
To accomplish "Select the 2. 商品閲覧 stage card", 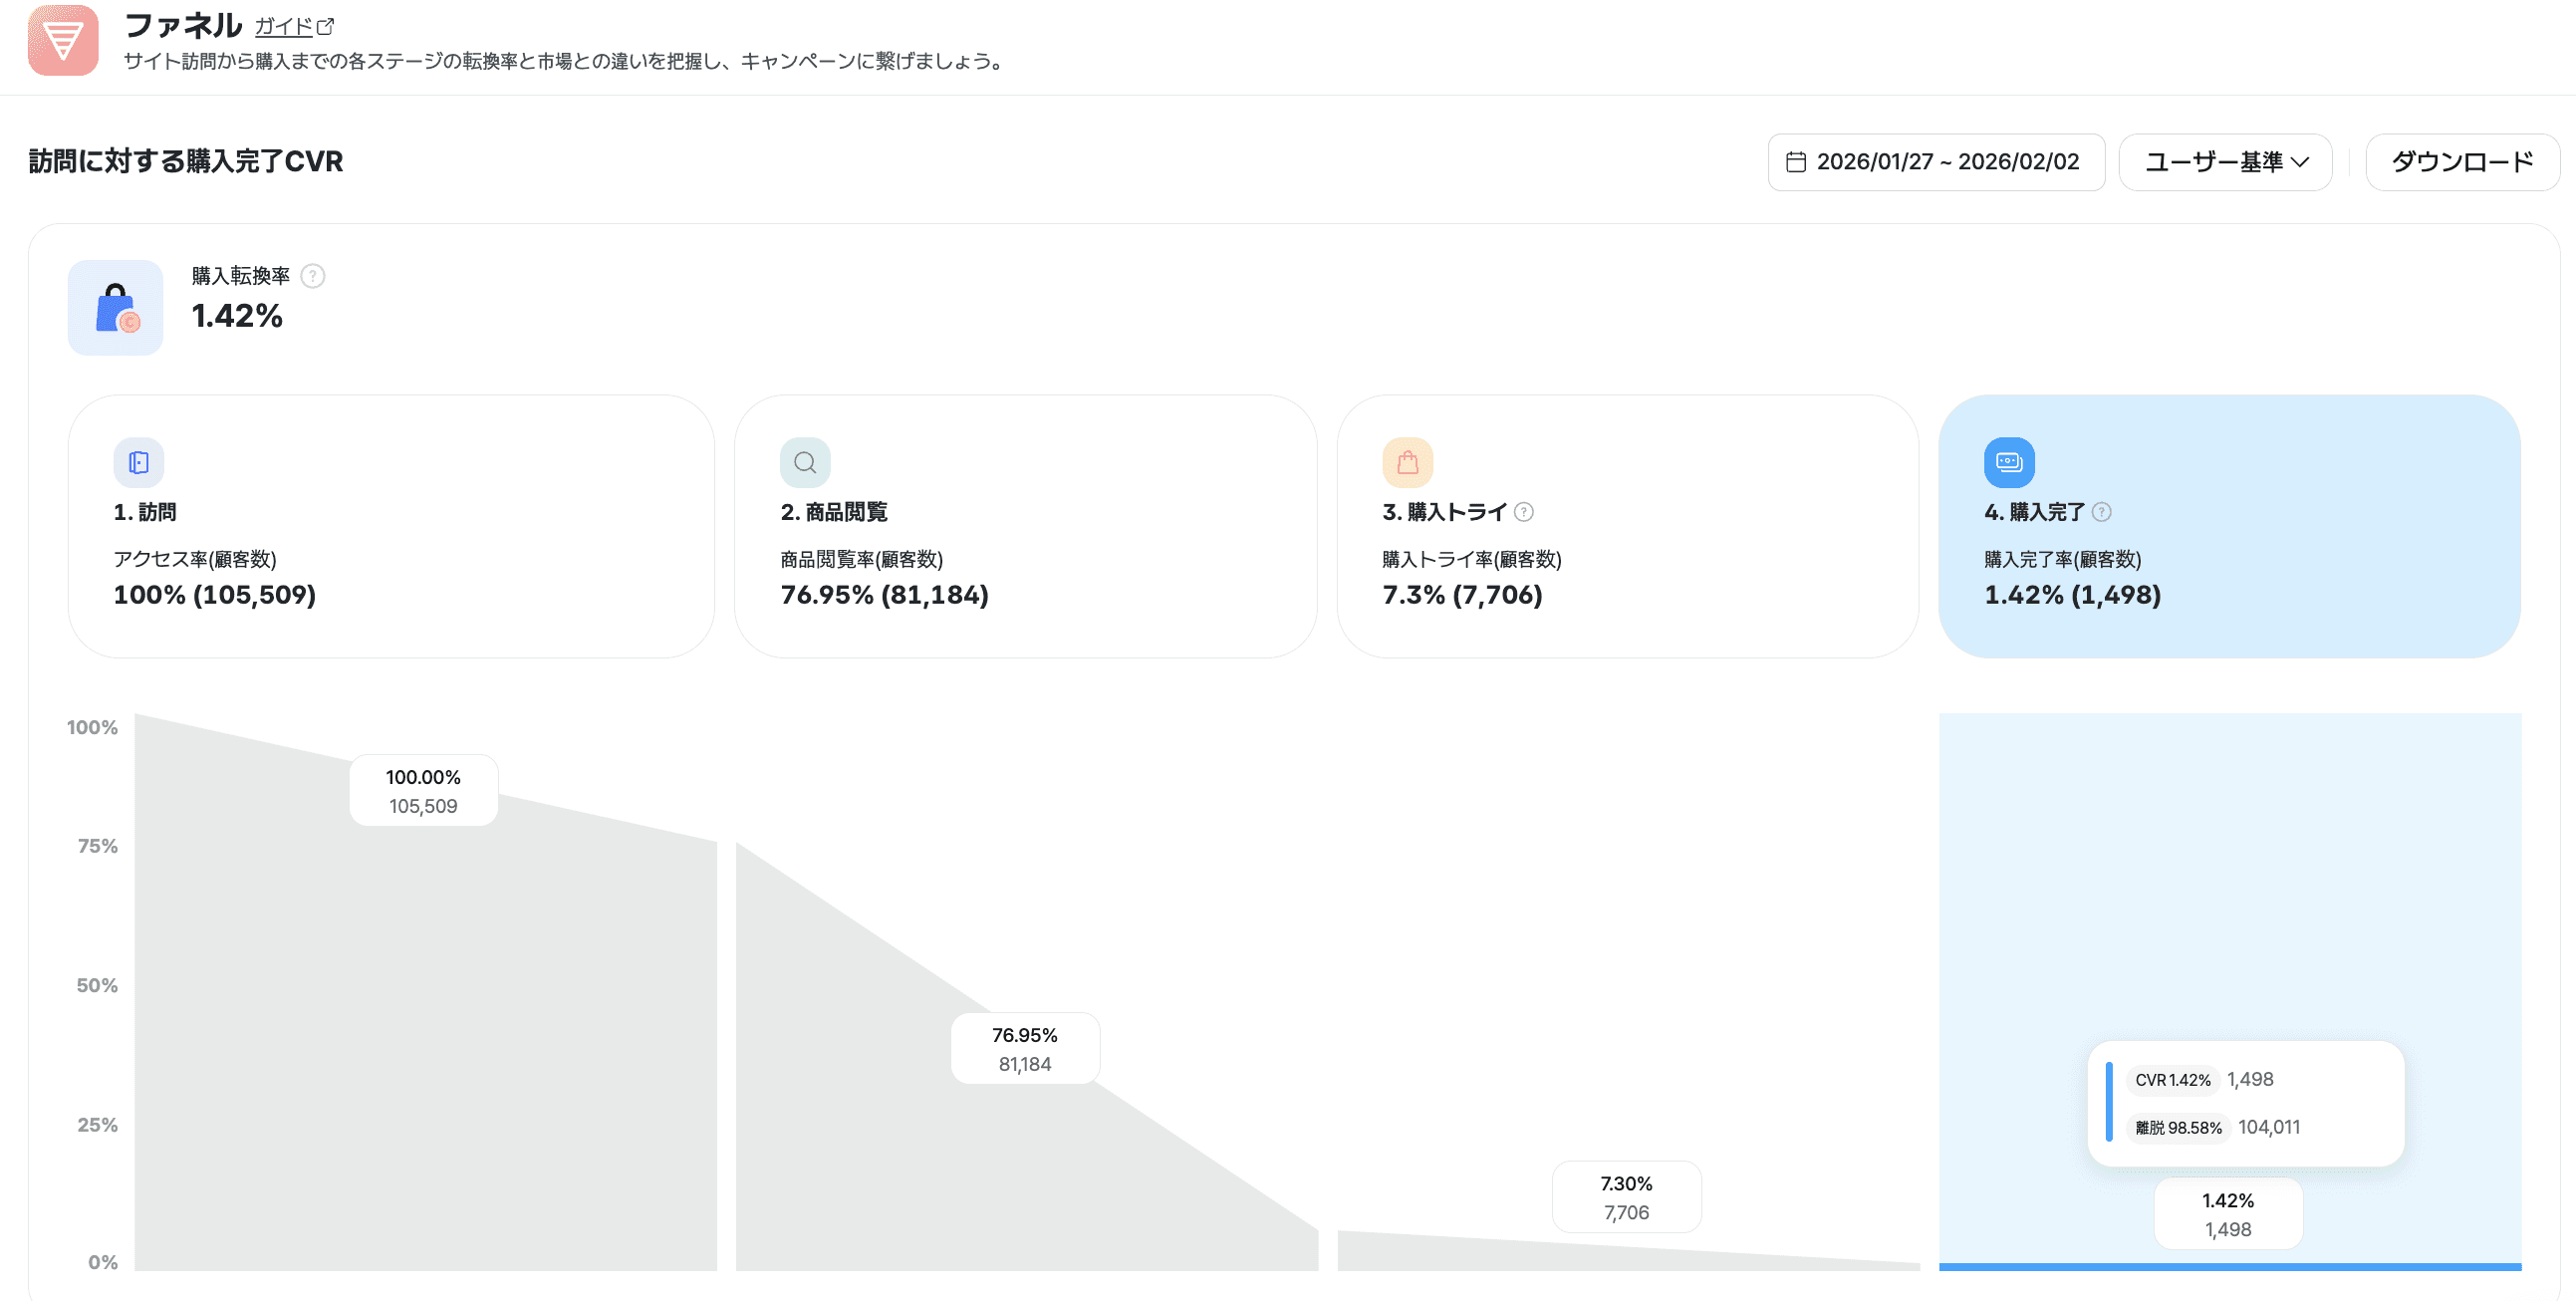I will [x=1025, y=526].
